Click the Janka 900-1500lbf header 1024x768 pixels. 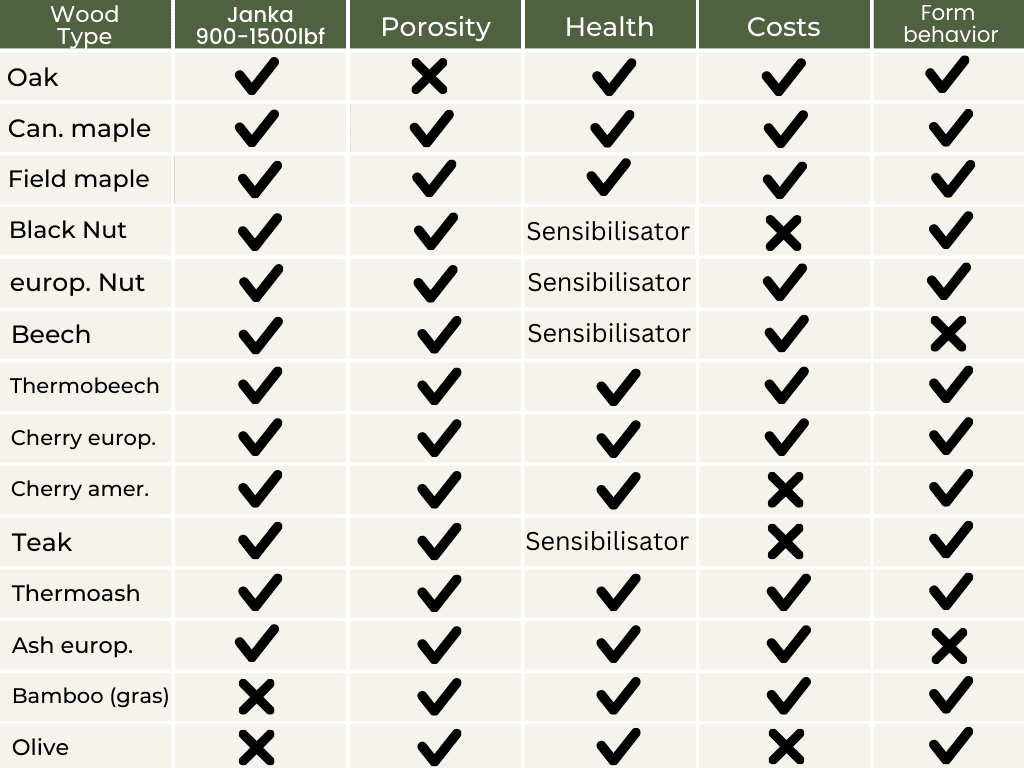[x=260, y=25]
